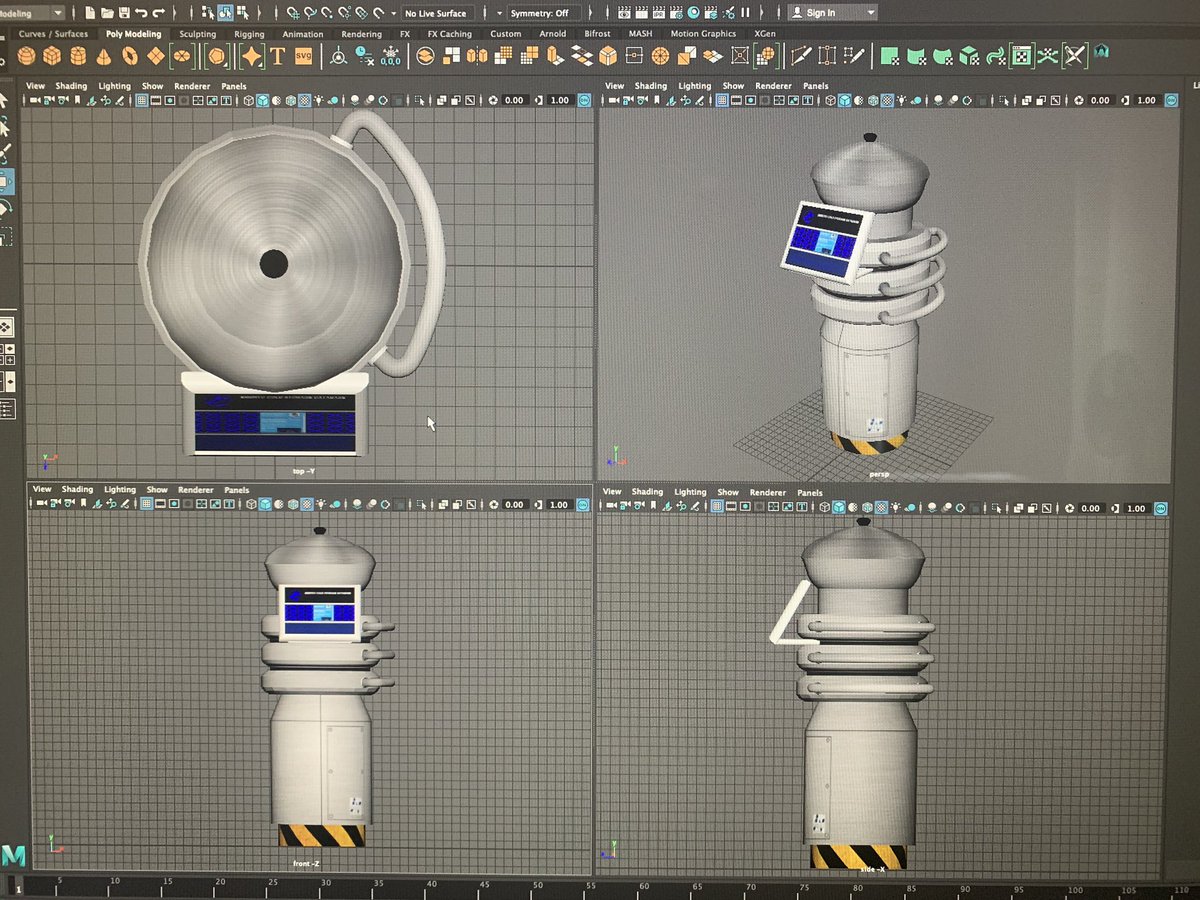Click the exposure 0.00 field in top panel
1200x900 pixels.
(x=514, y=100)
